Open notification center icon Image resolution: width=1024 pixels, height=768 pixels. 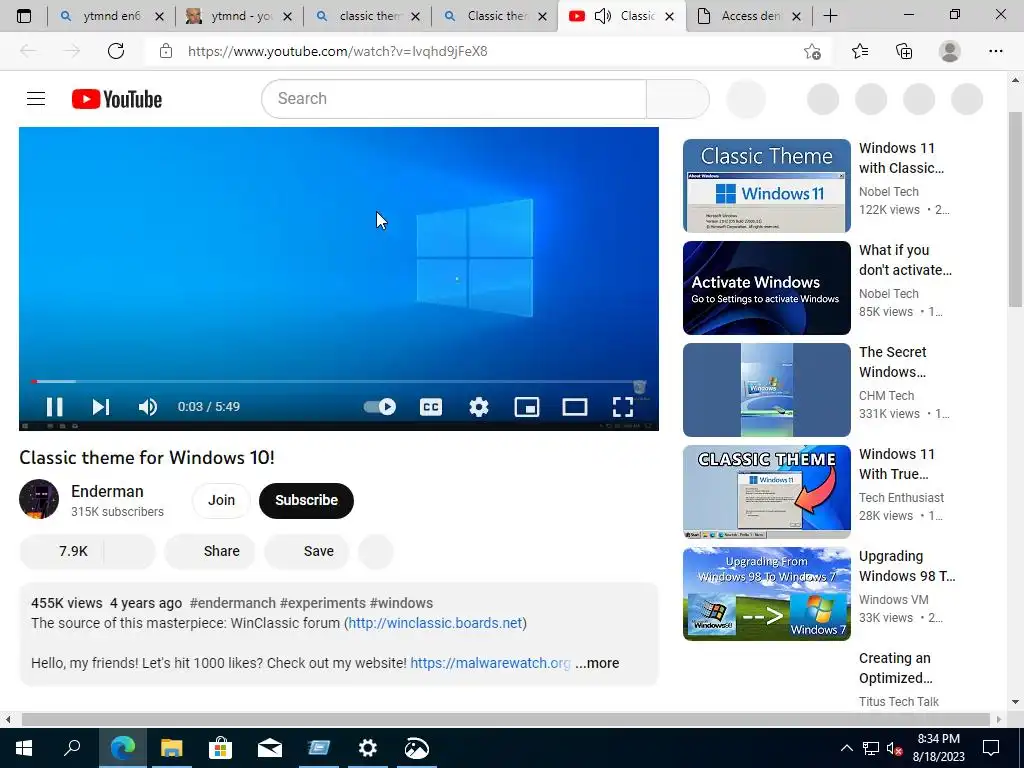pyautogui.click(x=991, y=748)
